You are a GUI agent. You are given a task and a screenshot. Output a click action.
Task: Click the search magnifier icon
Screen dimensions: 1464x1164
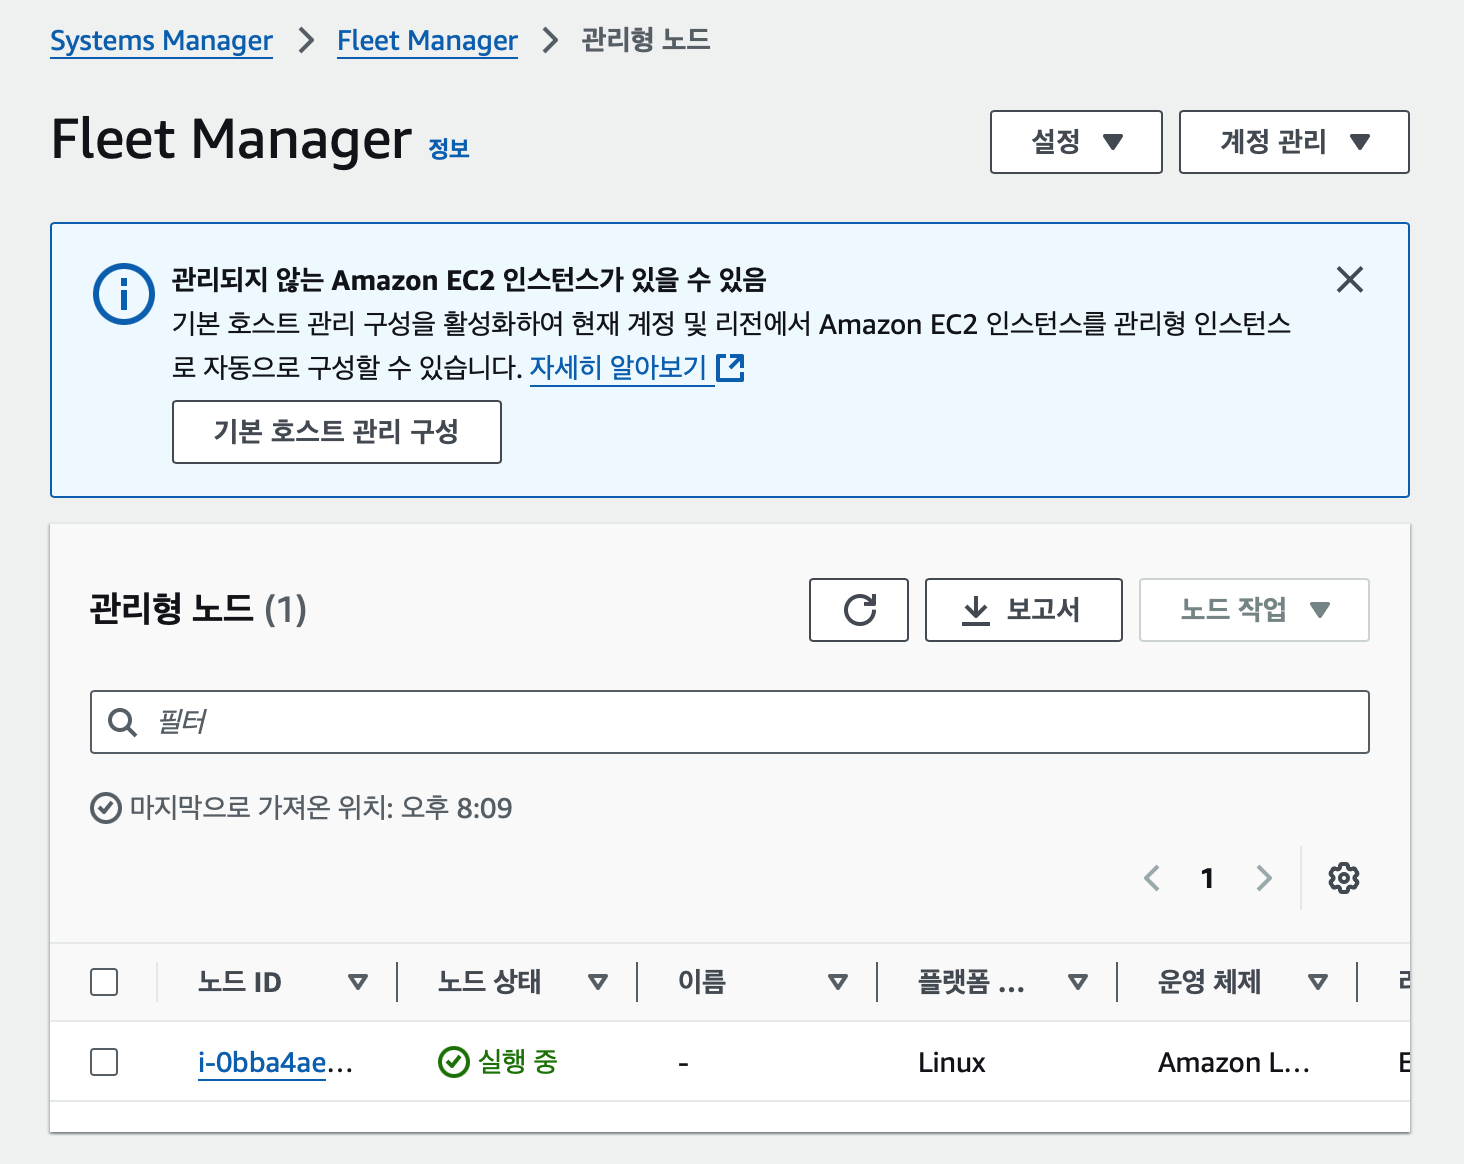click(122, 722)
